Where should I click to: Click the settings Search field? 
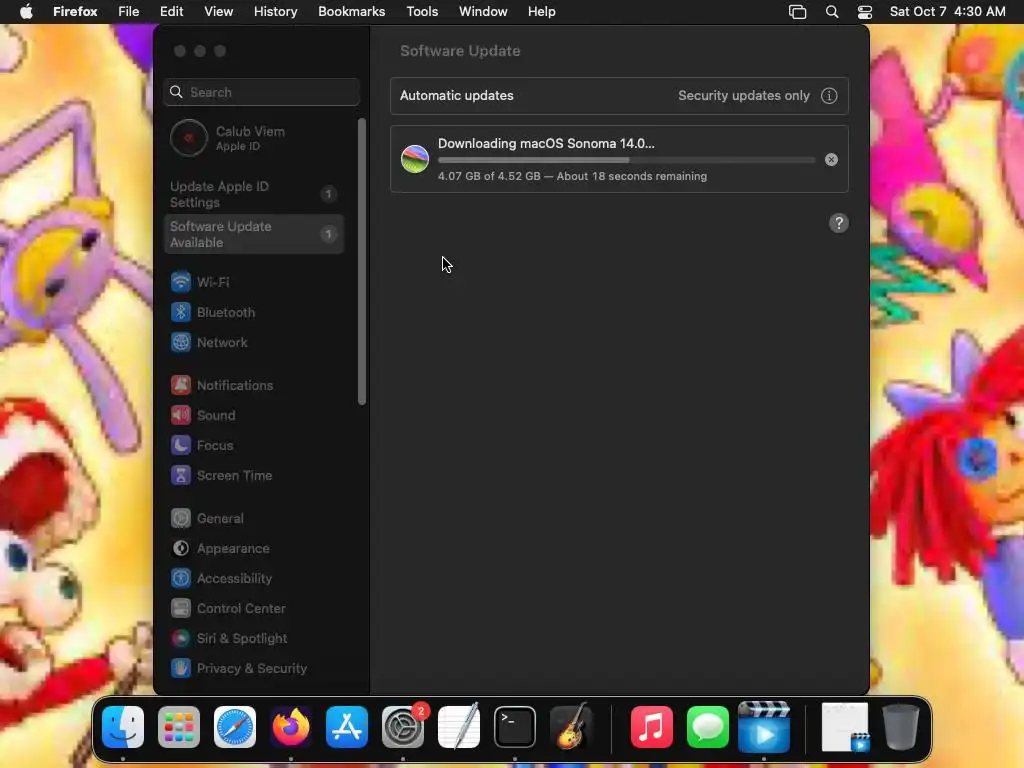(x=261, y=92)
